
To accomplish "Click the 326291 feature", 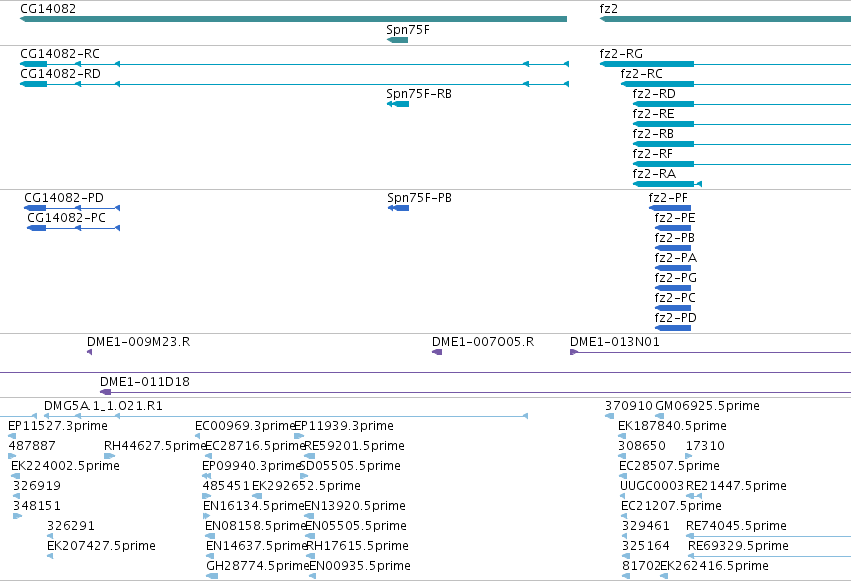I will pyautogui.click(x=50, y=536).
